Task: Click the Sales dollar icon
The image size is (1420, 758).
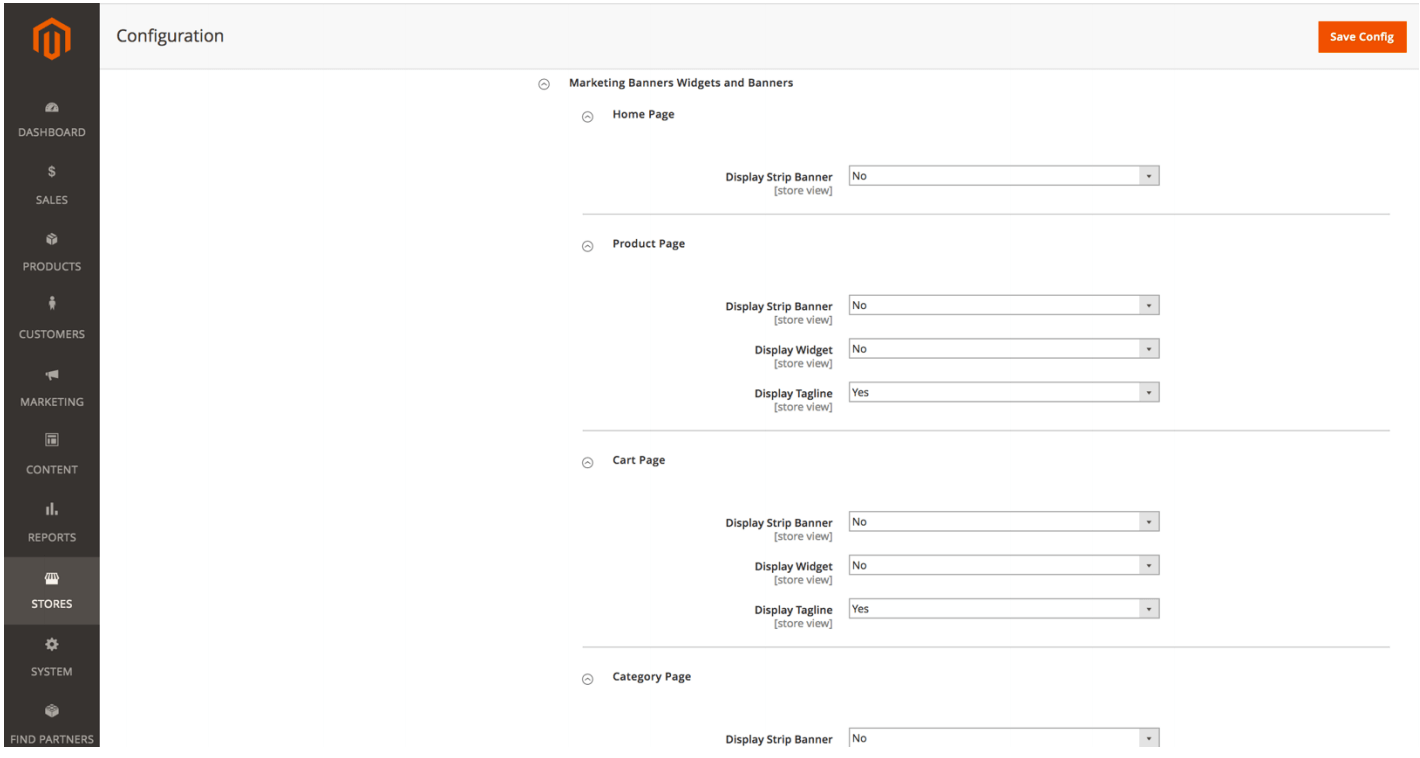Action: 52,172
